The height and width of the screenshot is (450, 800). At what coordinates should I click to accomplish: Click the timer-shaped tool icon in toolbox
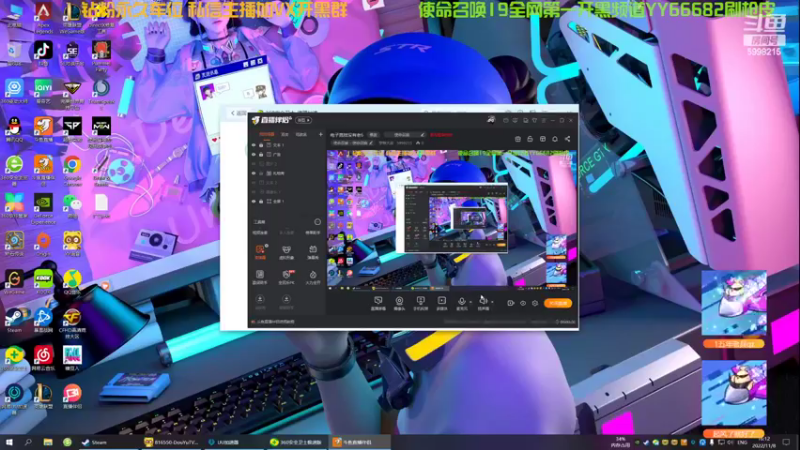[x=313, y=274]
